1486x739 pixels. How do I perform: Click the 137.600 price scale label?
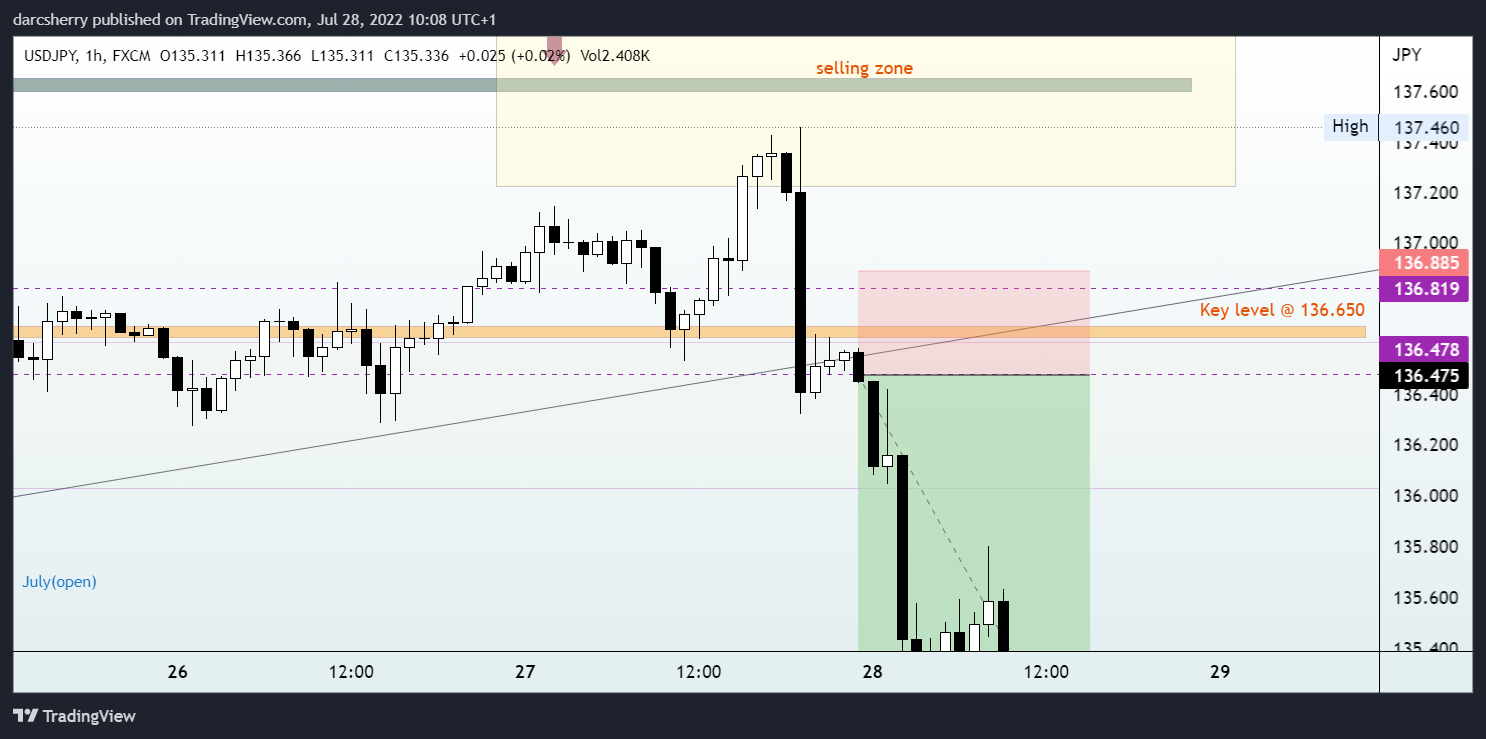[x=1425, y=92]
